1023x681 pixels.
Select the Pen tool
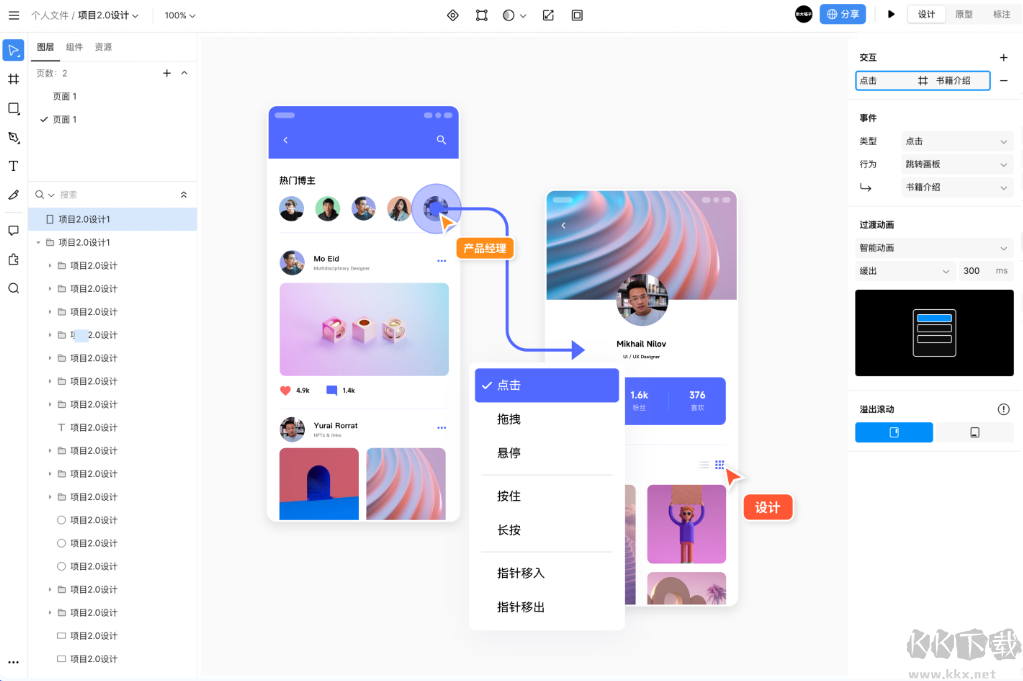14,137
